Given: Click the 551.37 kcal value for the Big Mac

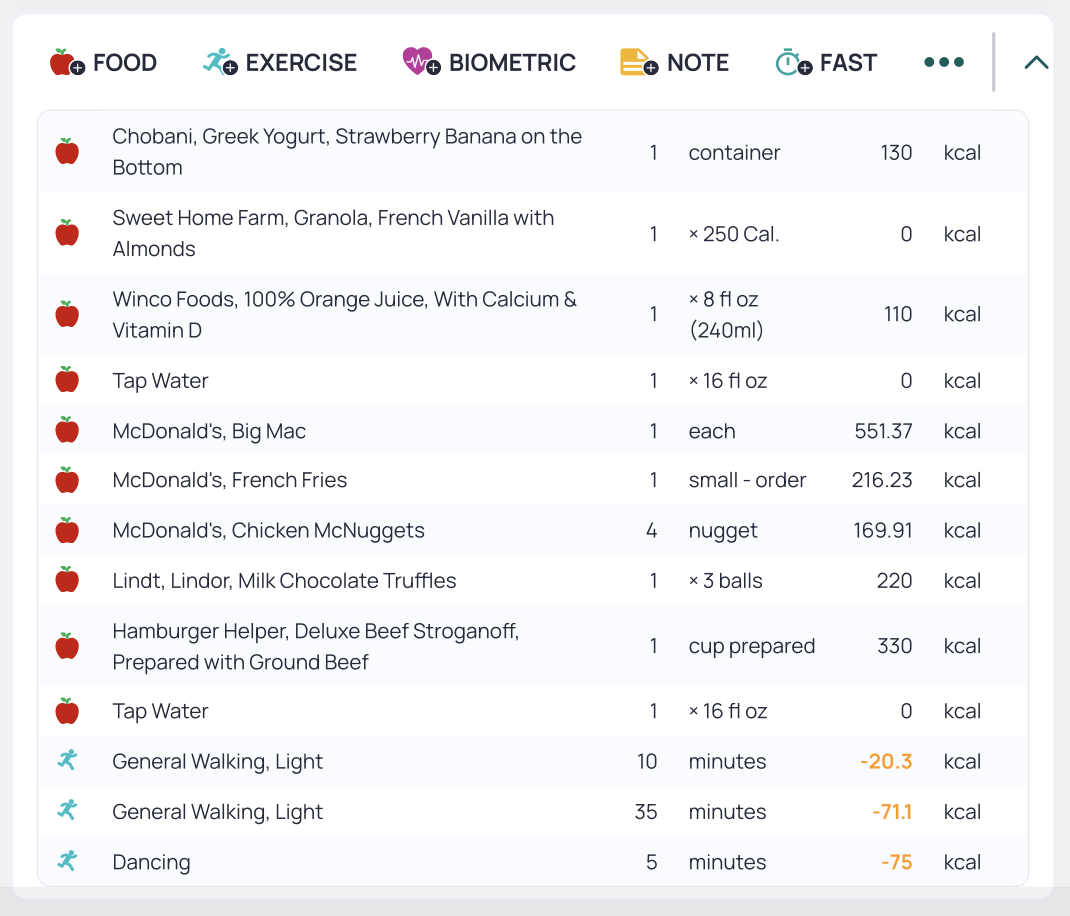Looking at the screenshot, I should point(883,430).
